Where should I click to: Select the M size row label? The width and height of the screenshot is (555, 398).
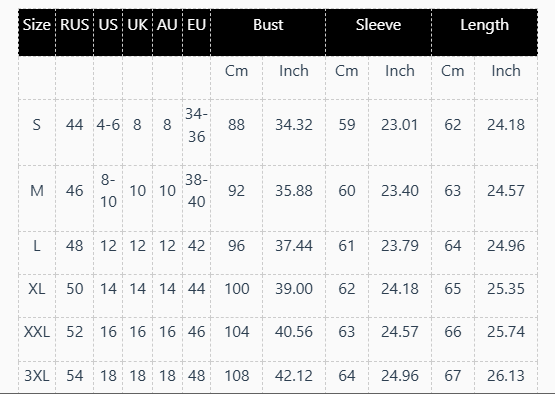tap(37, 191)
